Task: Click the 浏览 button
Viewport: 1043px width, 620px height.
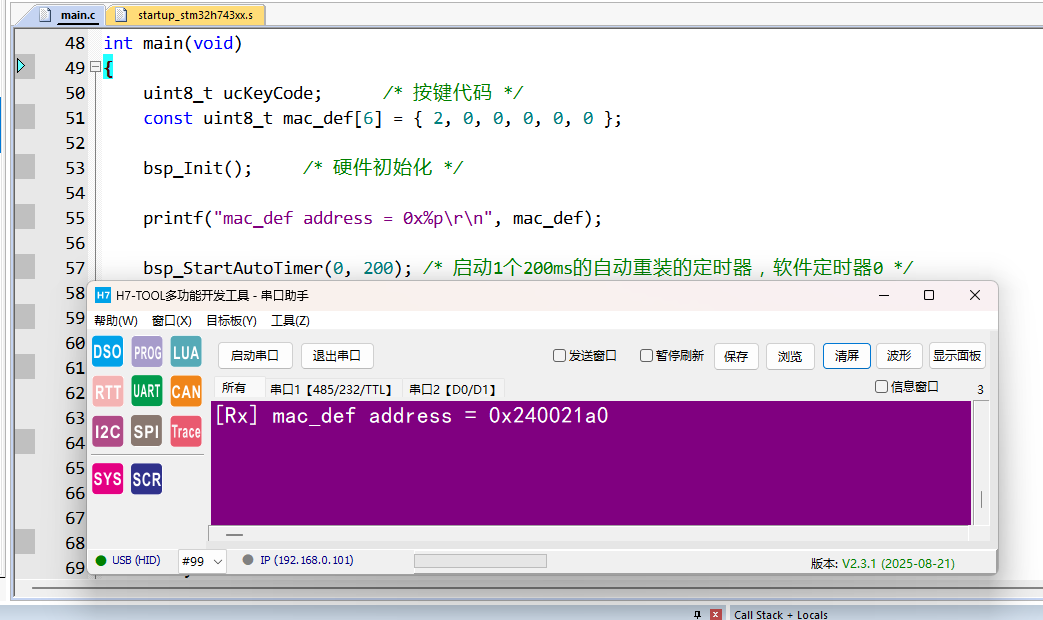Action: pyautogui.click(x=790, y=357)
